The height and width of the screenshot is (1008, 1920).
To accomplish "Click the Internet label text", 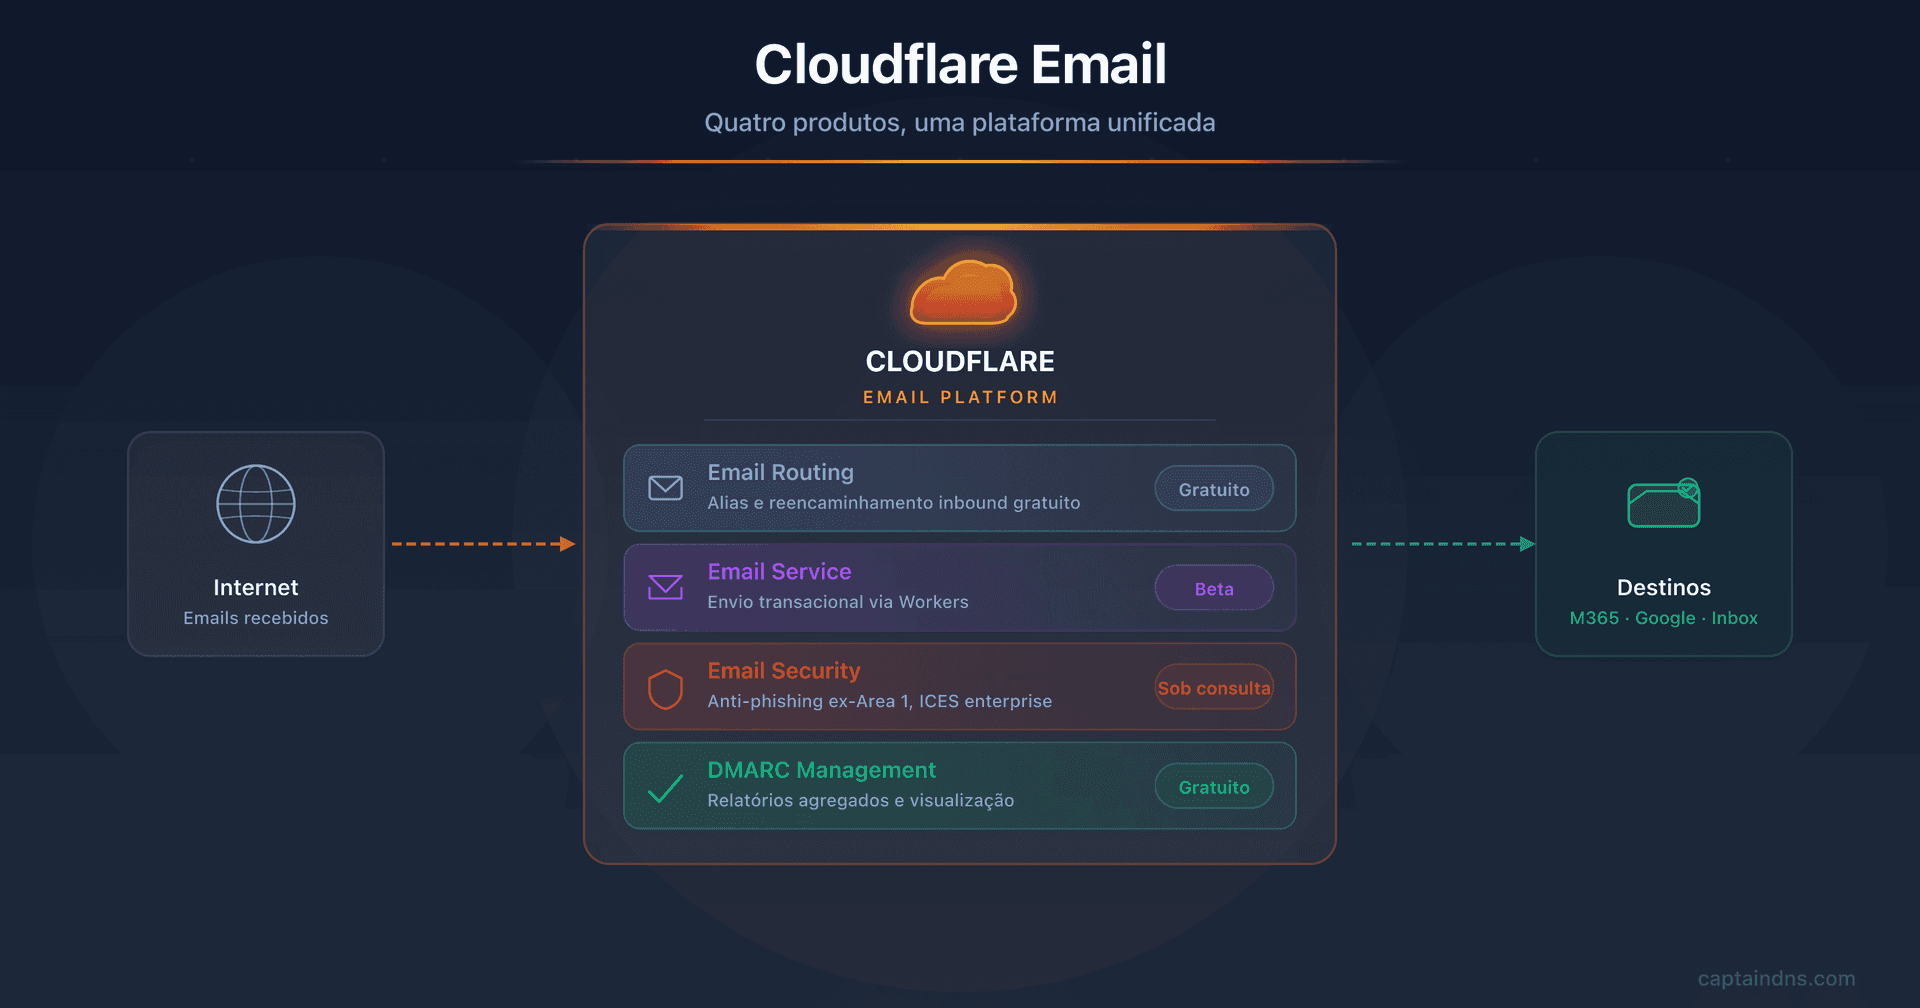I will [256, 588].
